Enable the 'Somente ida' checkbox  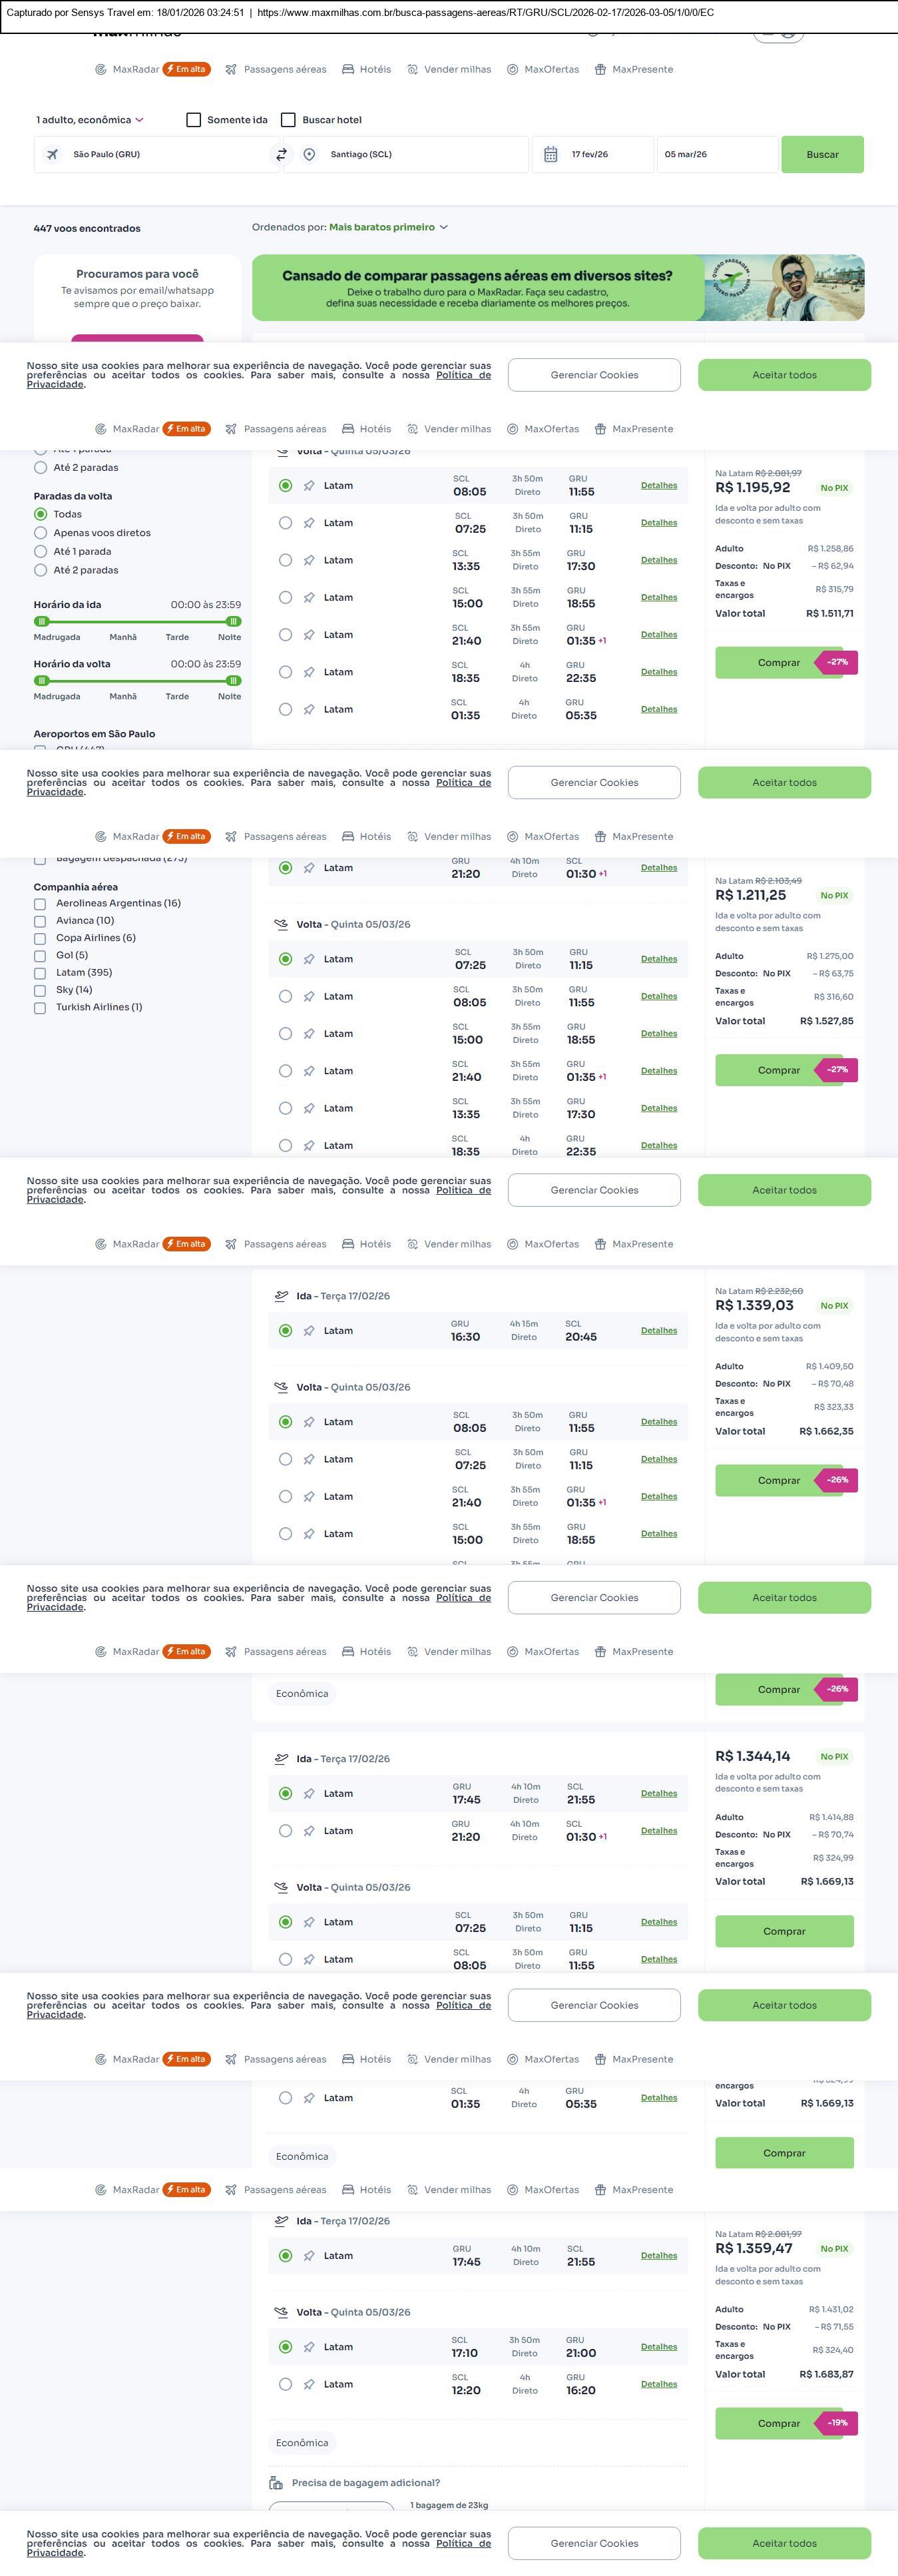pyautogui.click(x=194, y=120)
